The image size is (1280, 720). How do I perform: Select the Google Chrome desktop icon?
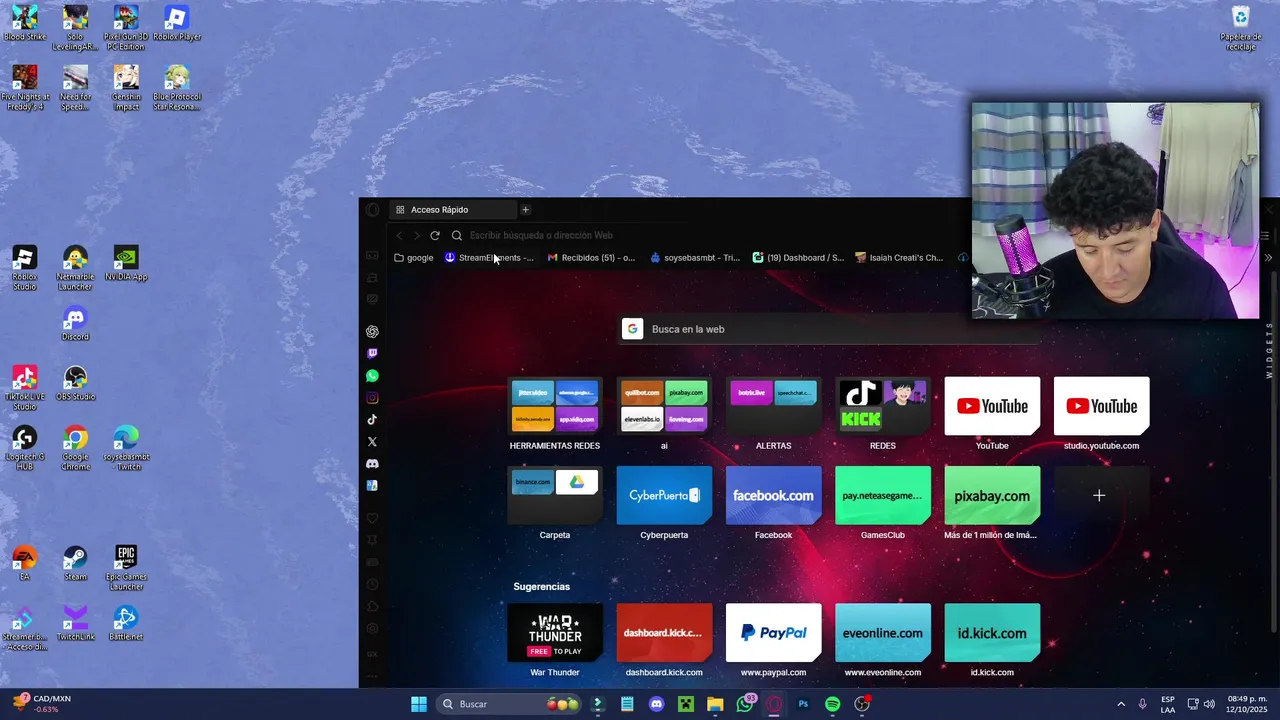click(75, 448)
